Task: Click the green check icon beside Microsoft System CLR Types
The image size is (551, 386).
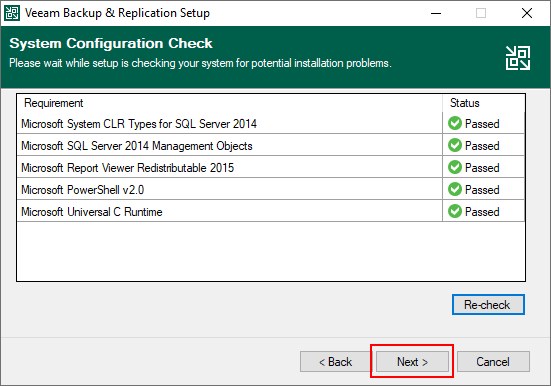Action: pos(455,123)
